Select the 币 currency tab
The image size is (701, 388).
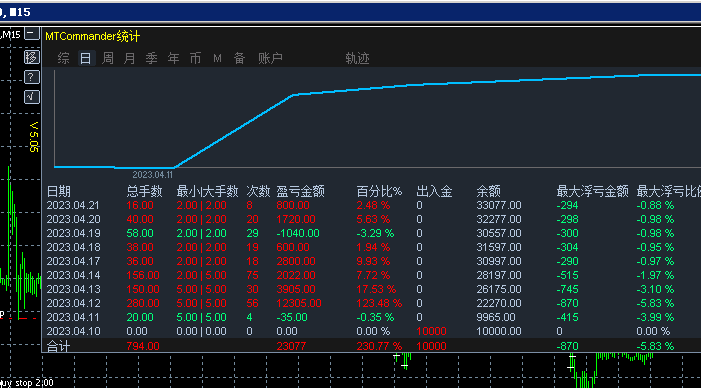pos(195,58)
